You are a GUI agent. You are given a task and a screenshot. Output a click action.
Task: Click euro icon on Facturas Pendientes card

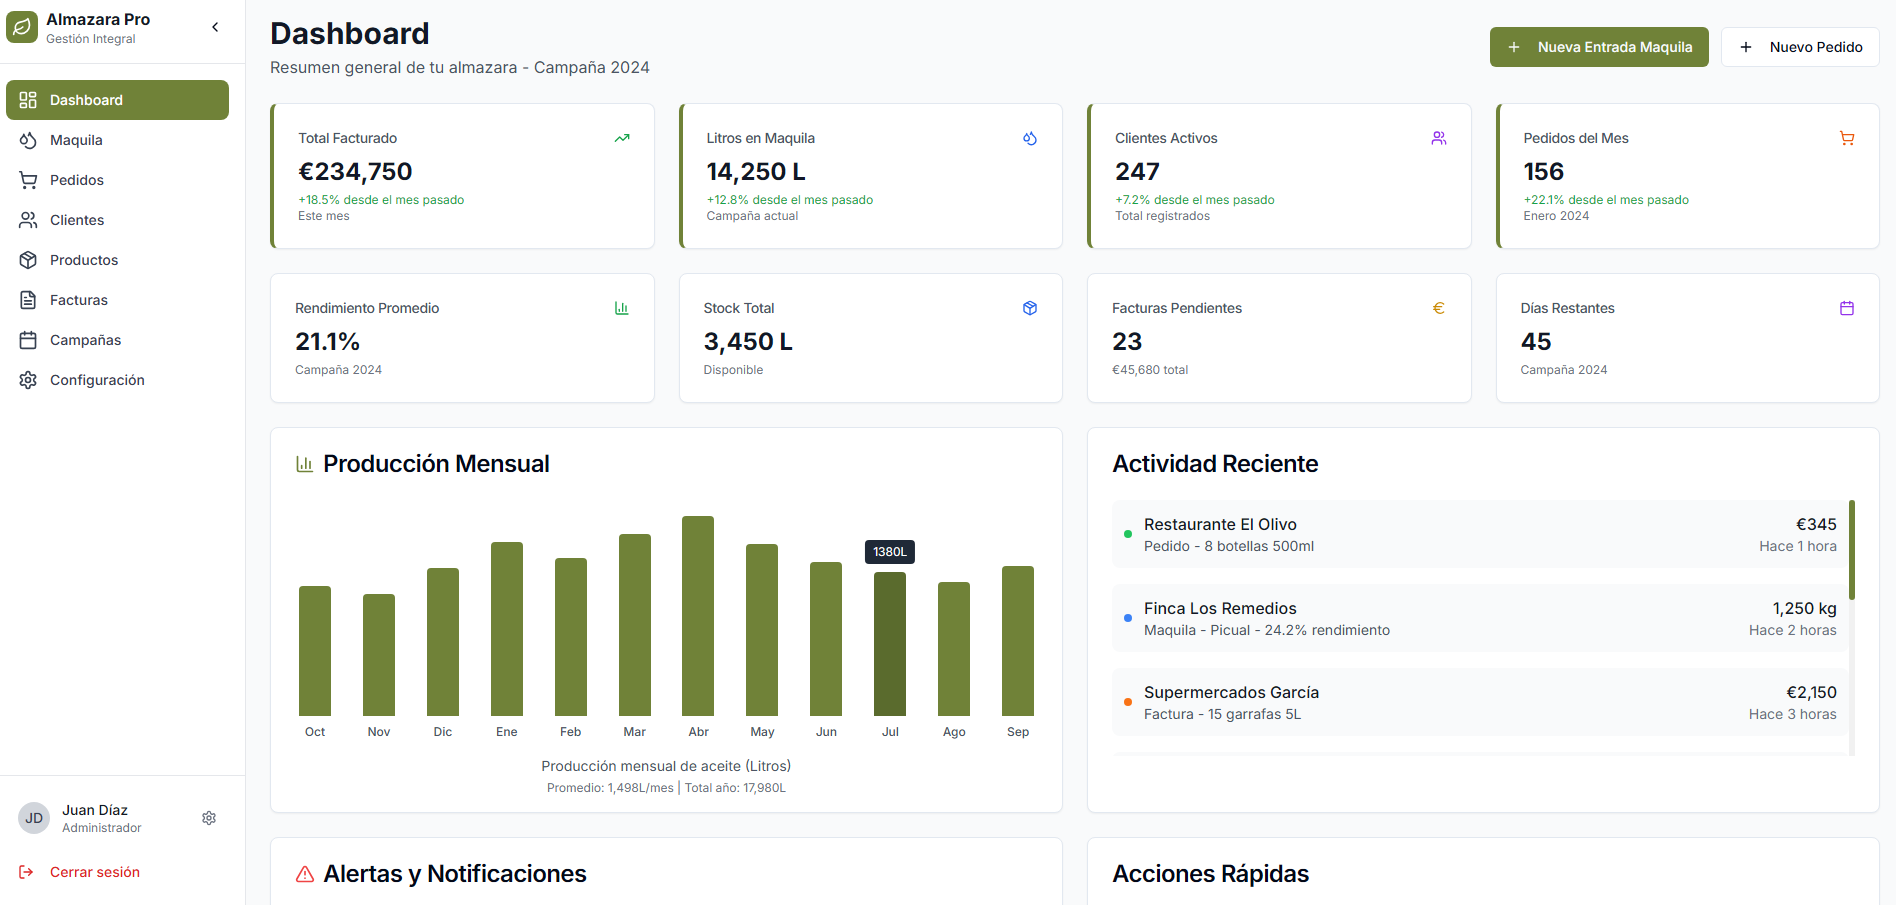(1438, 308)
